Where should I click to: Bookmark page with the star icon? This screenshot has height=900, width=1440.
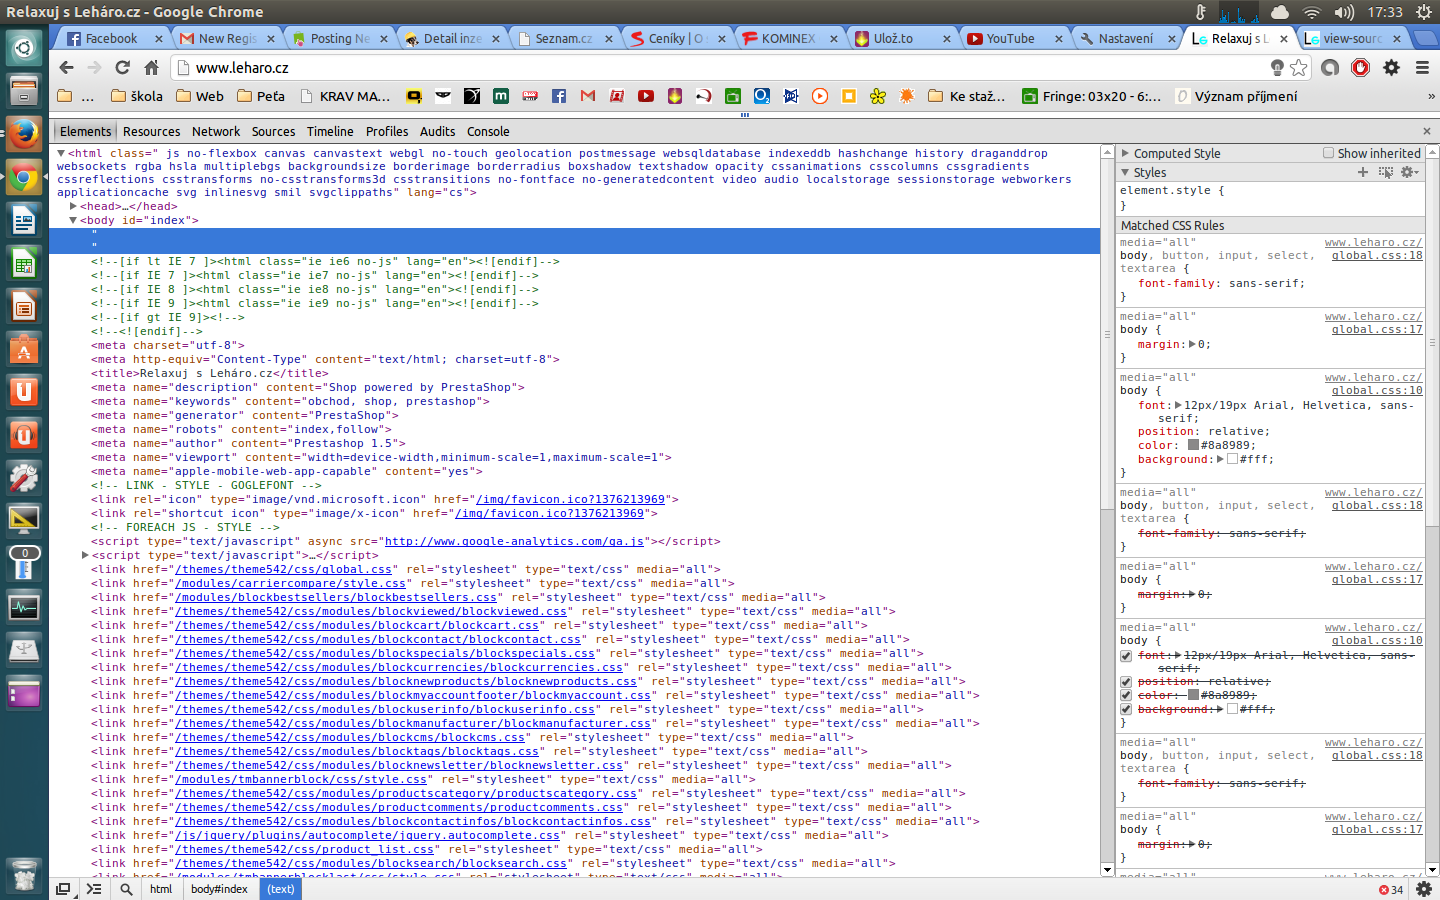(x=1298, y=68)
